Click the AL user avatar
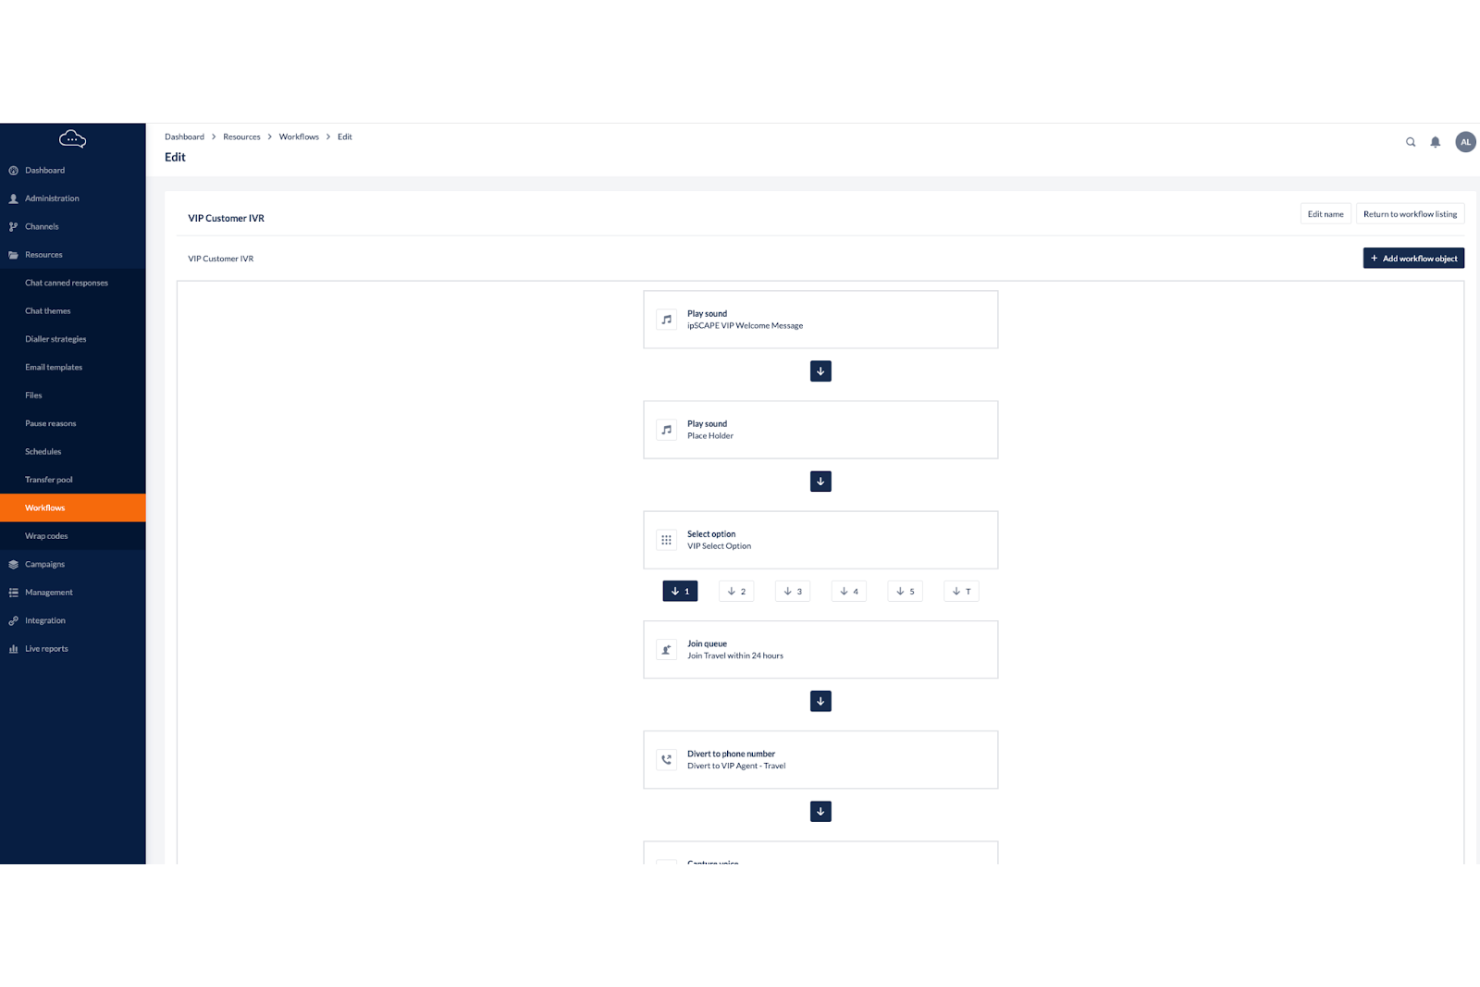1480x987 pixels. 1465,141
